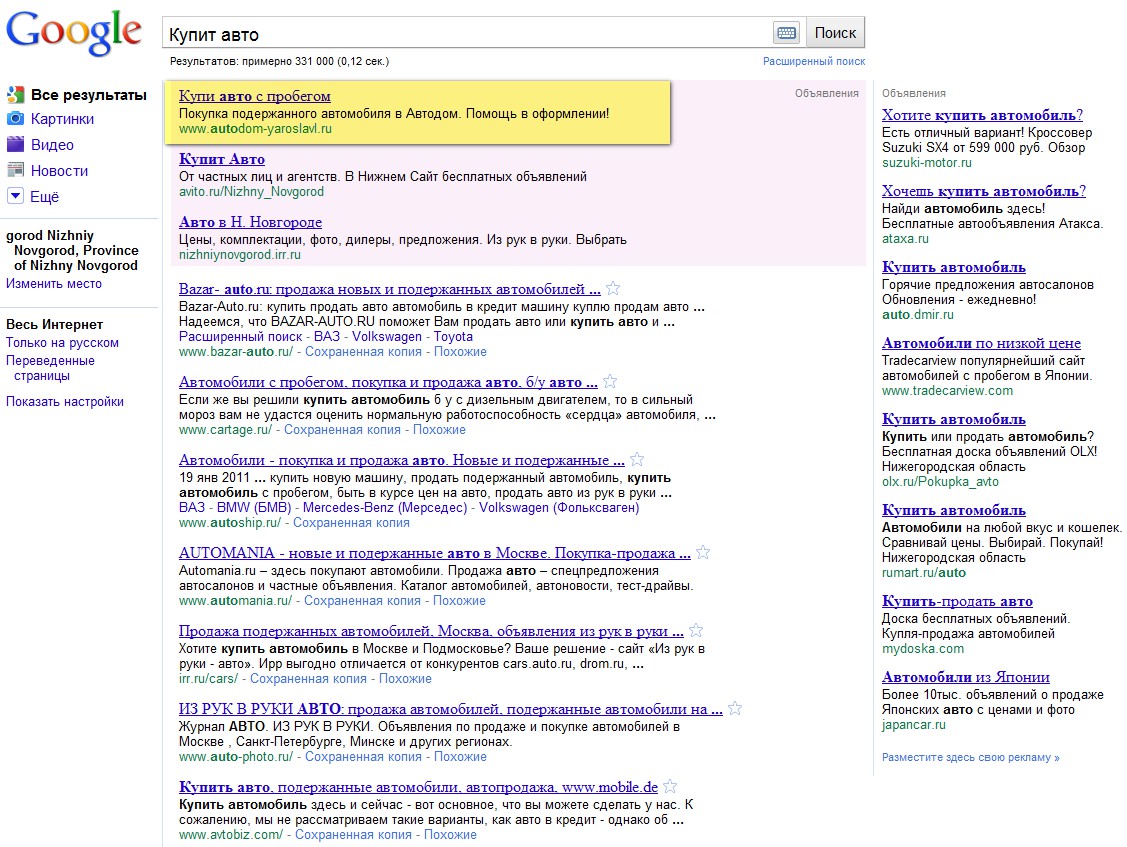Viewport: 1127px width, 847px height.
Task: Open Автомобили из Японии ad
Action: (965, 677)
